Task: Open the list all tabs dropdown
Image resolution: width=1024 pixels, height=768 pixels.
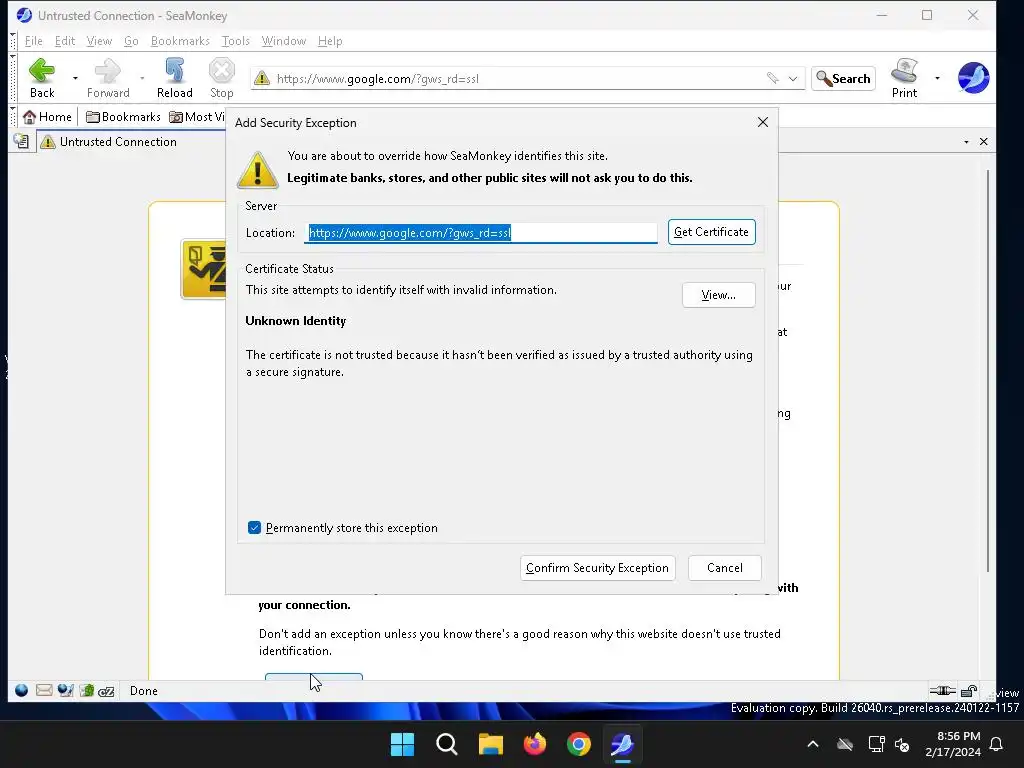Action: point(967,142)
